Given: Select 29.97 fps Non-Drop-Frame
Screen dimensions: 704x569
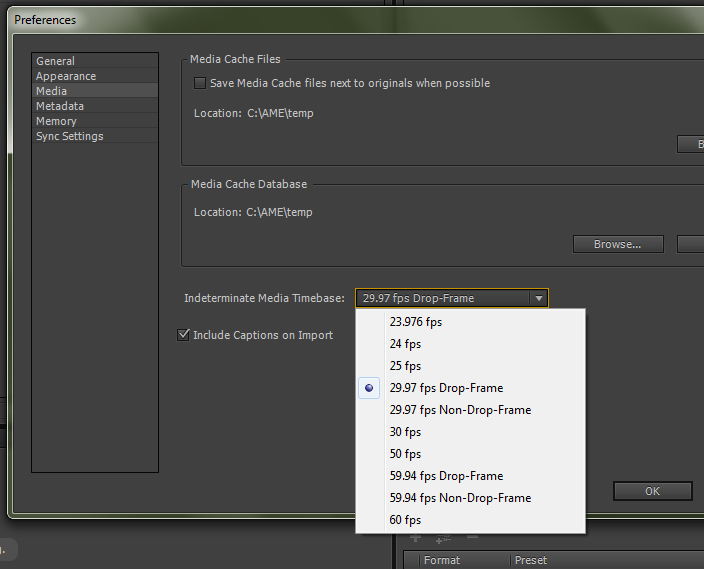Looking at the screenshot, I should (471, 410).
